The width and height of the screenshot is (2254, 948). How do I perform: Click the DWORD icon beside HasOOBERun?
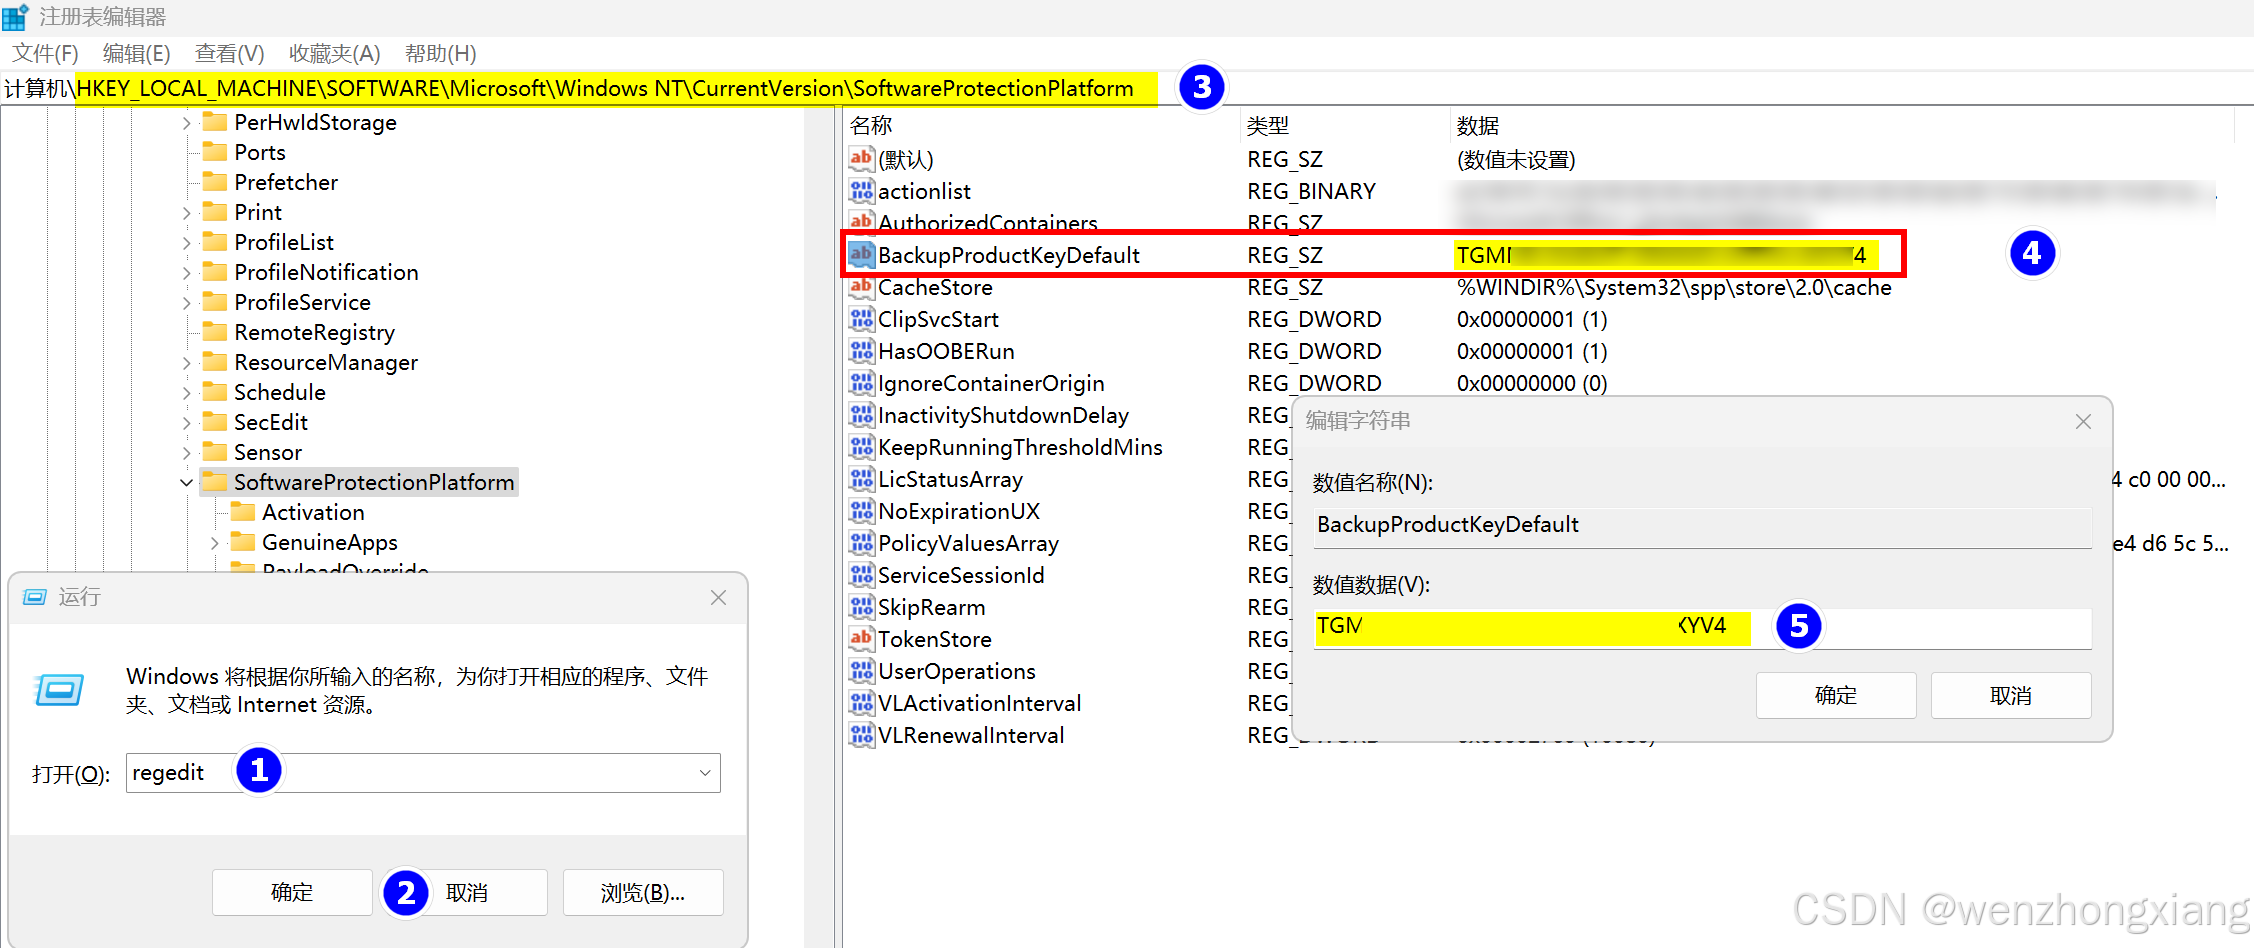click(x=861, y=350)
